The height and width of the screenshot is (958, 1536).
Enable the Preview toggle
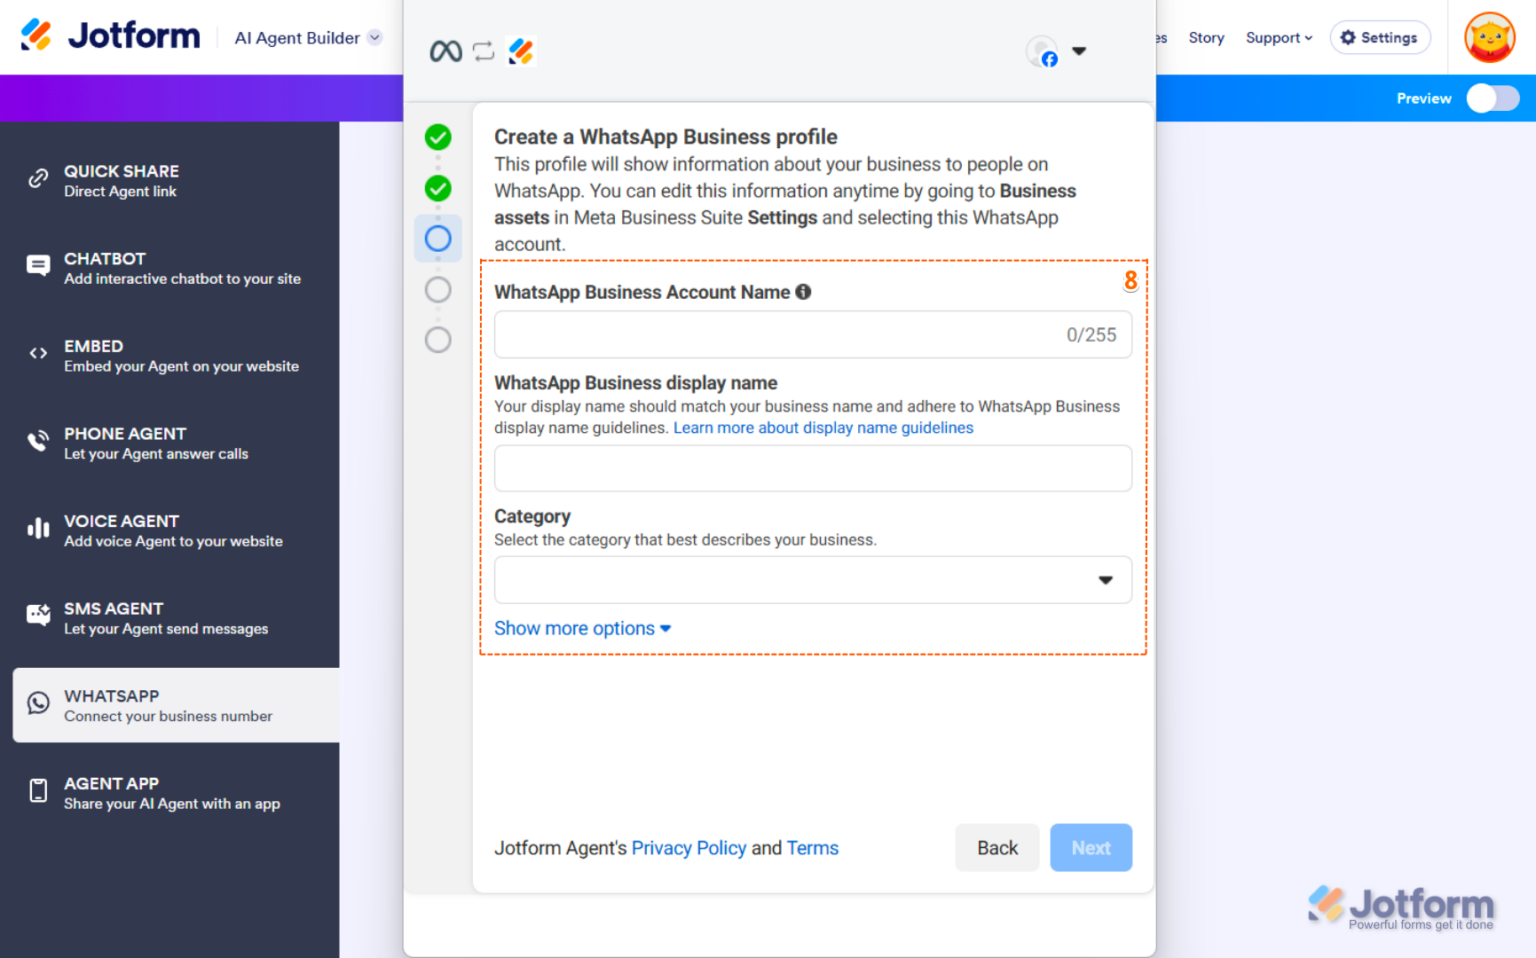[1492, 98]
